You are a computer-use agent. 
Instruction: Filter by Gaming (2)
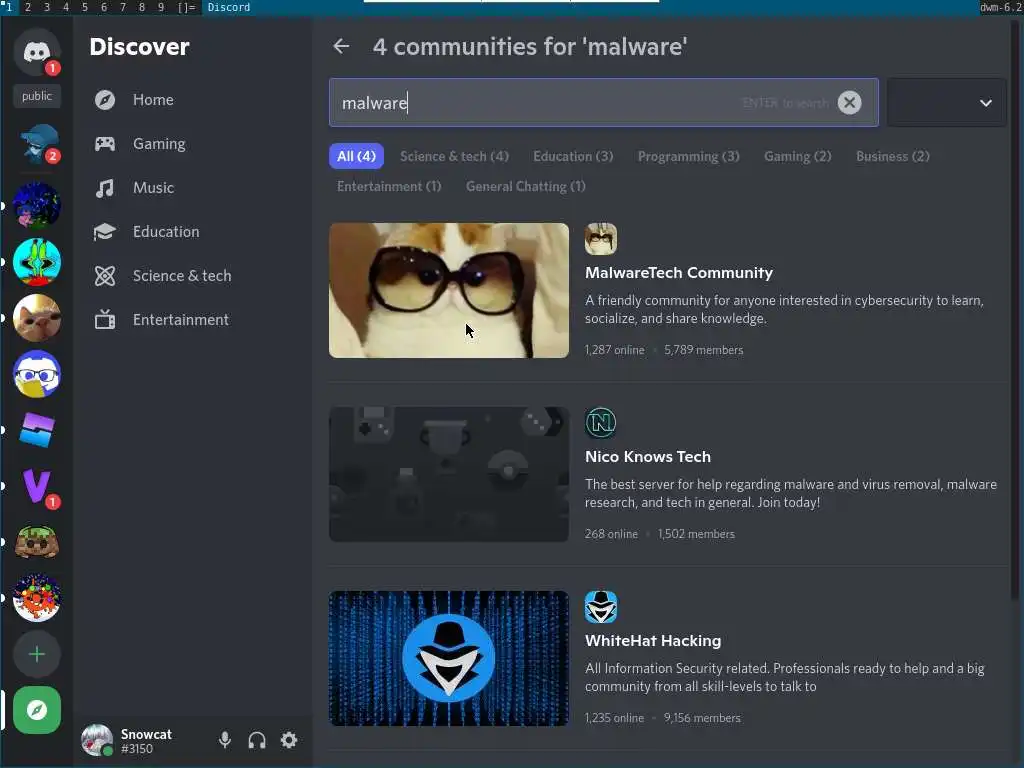click(797, 156)
